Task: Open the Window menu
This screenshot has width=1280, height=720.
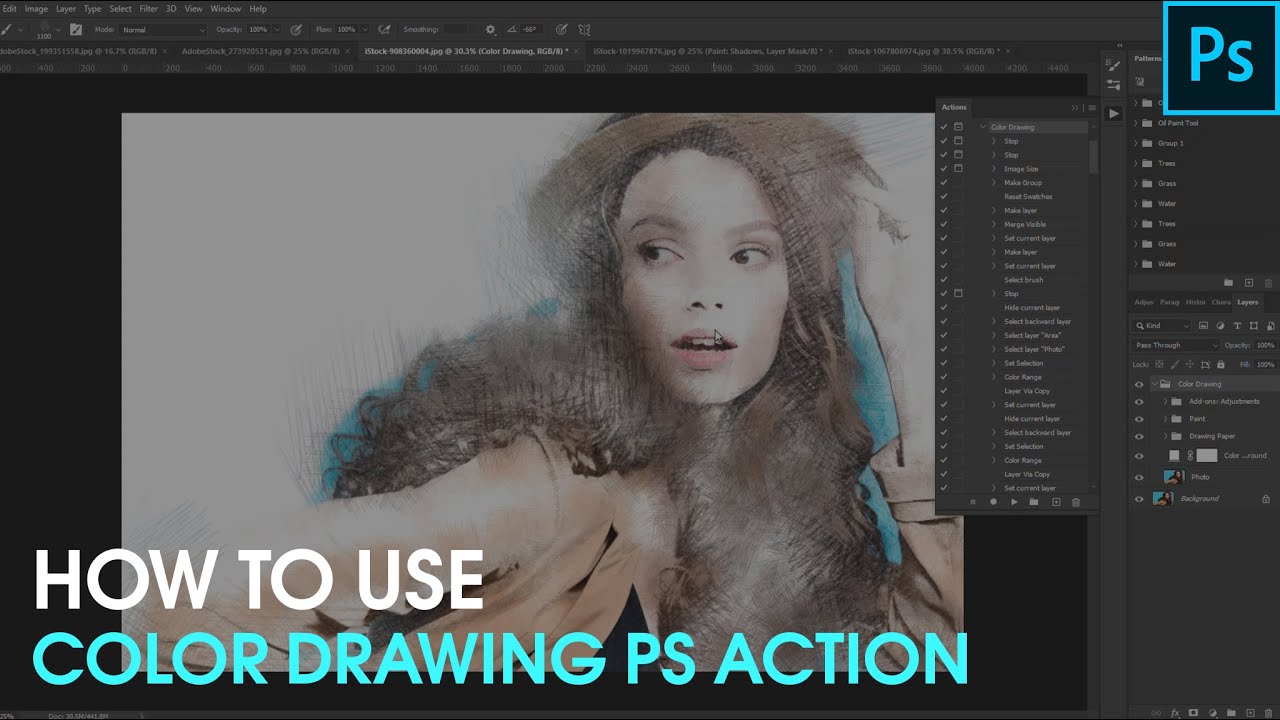Action: (226, 9)
